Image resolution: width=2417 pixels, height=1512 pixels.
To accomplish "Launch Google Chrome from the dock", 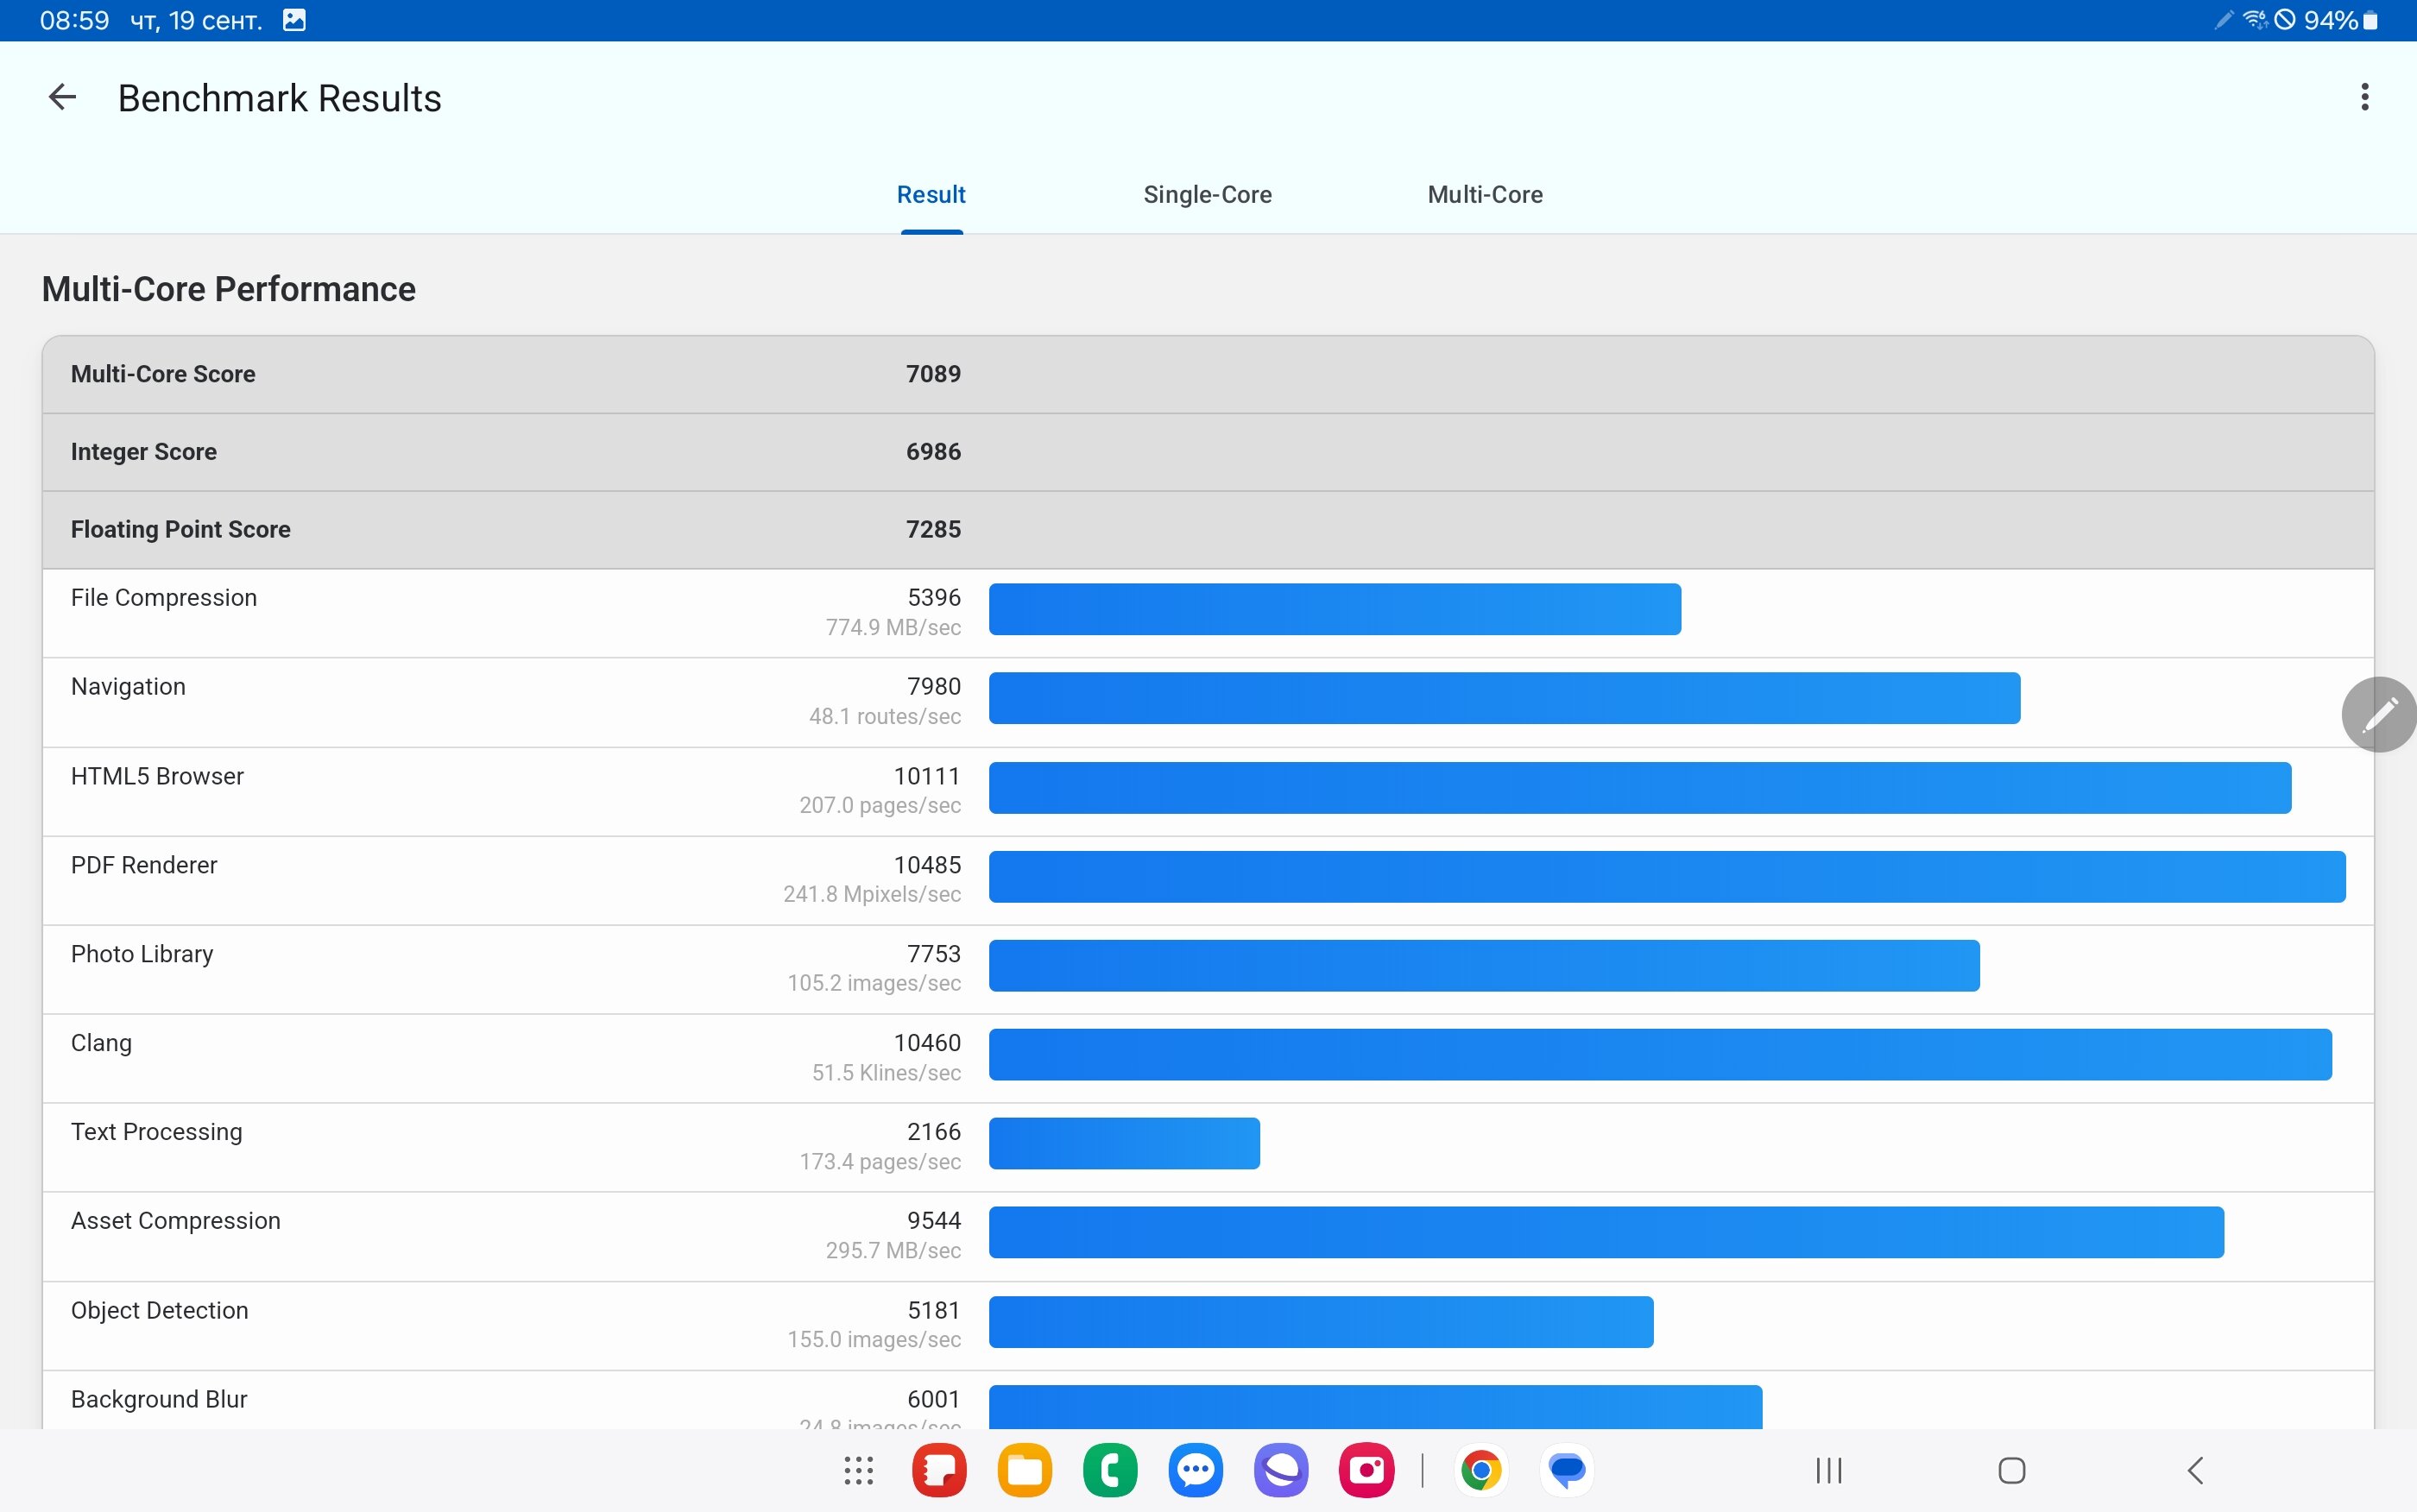I will point(1481,1470).
